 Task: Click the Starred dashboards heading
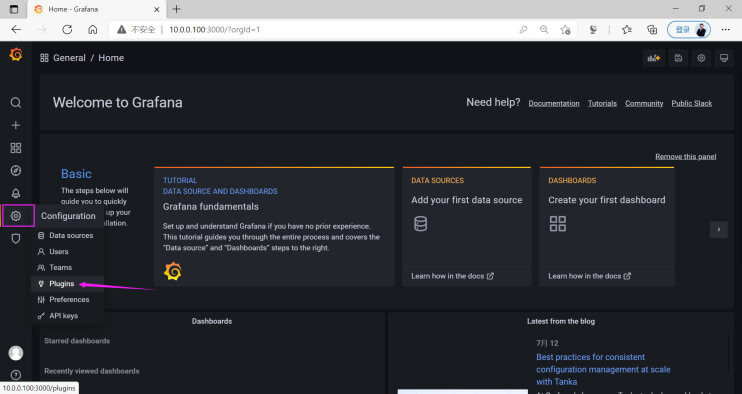tap(77, 341)
